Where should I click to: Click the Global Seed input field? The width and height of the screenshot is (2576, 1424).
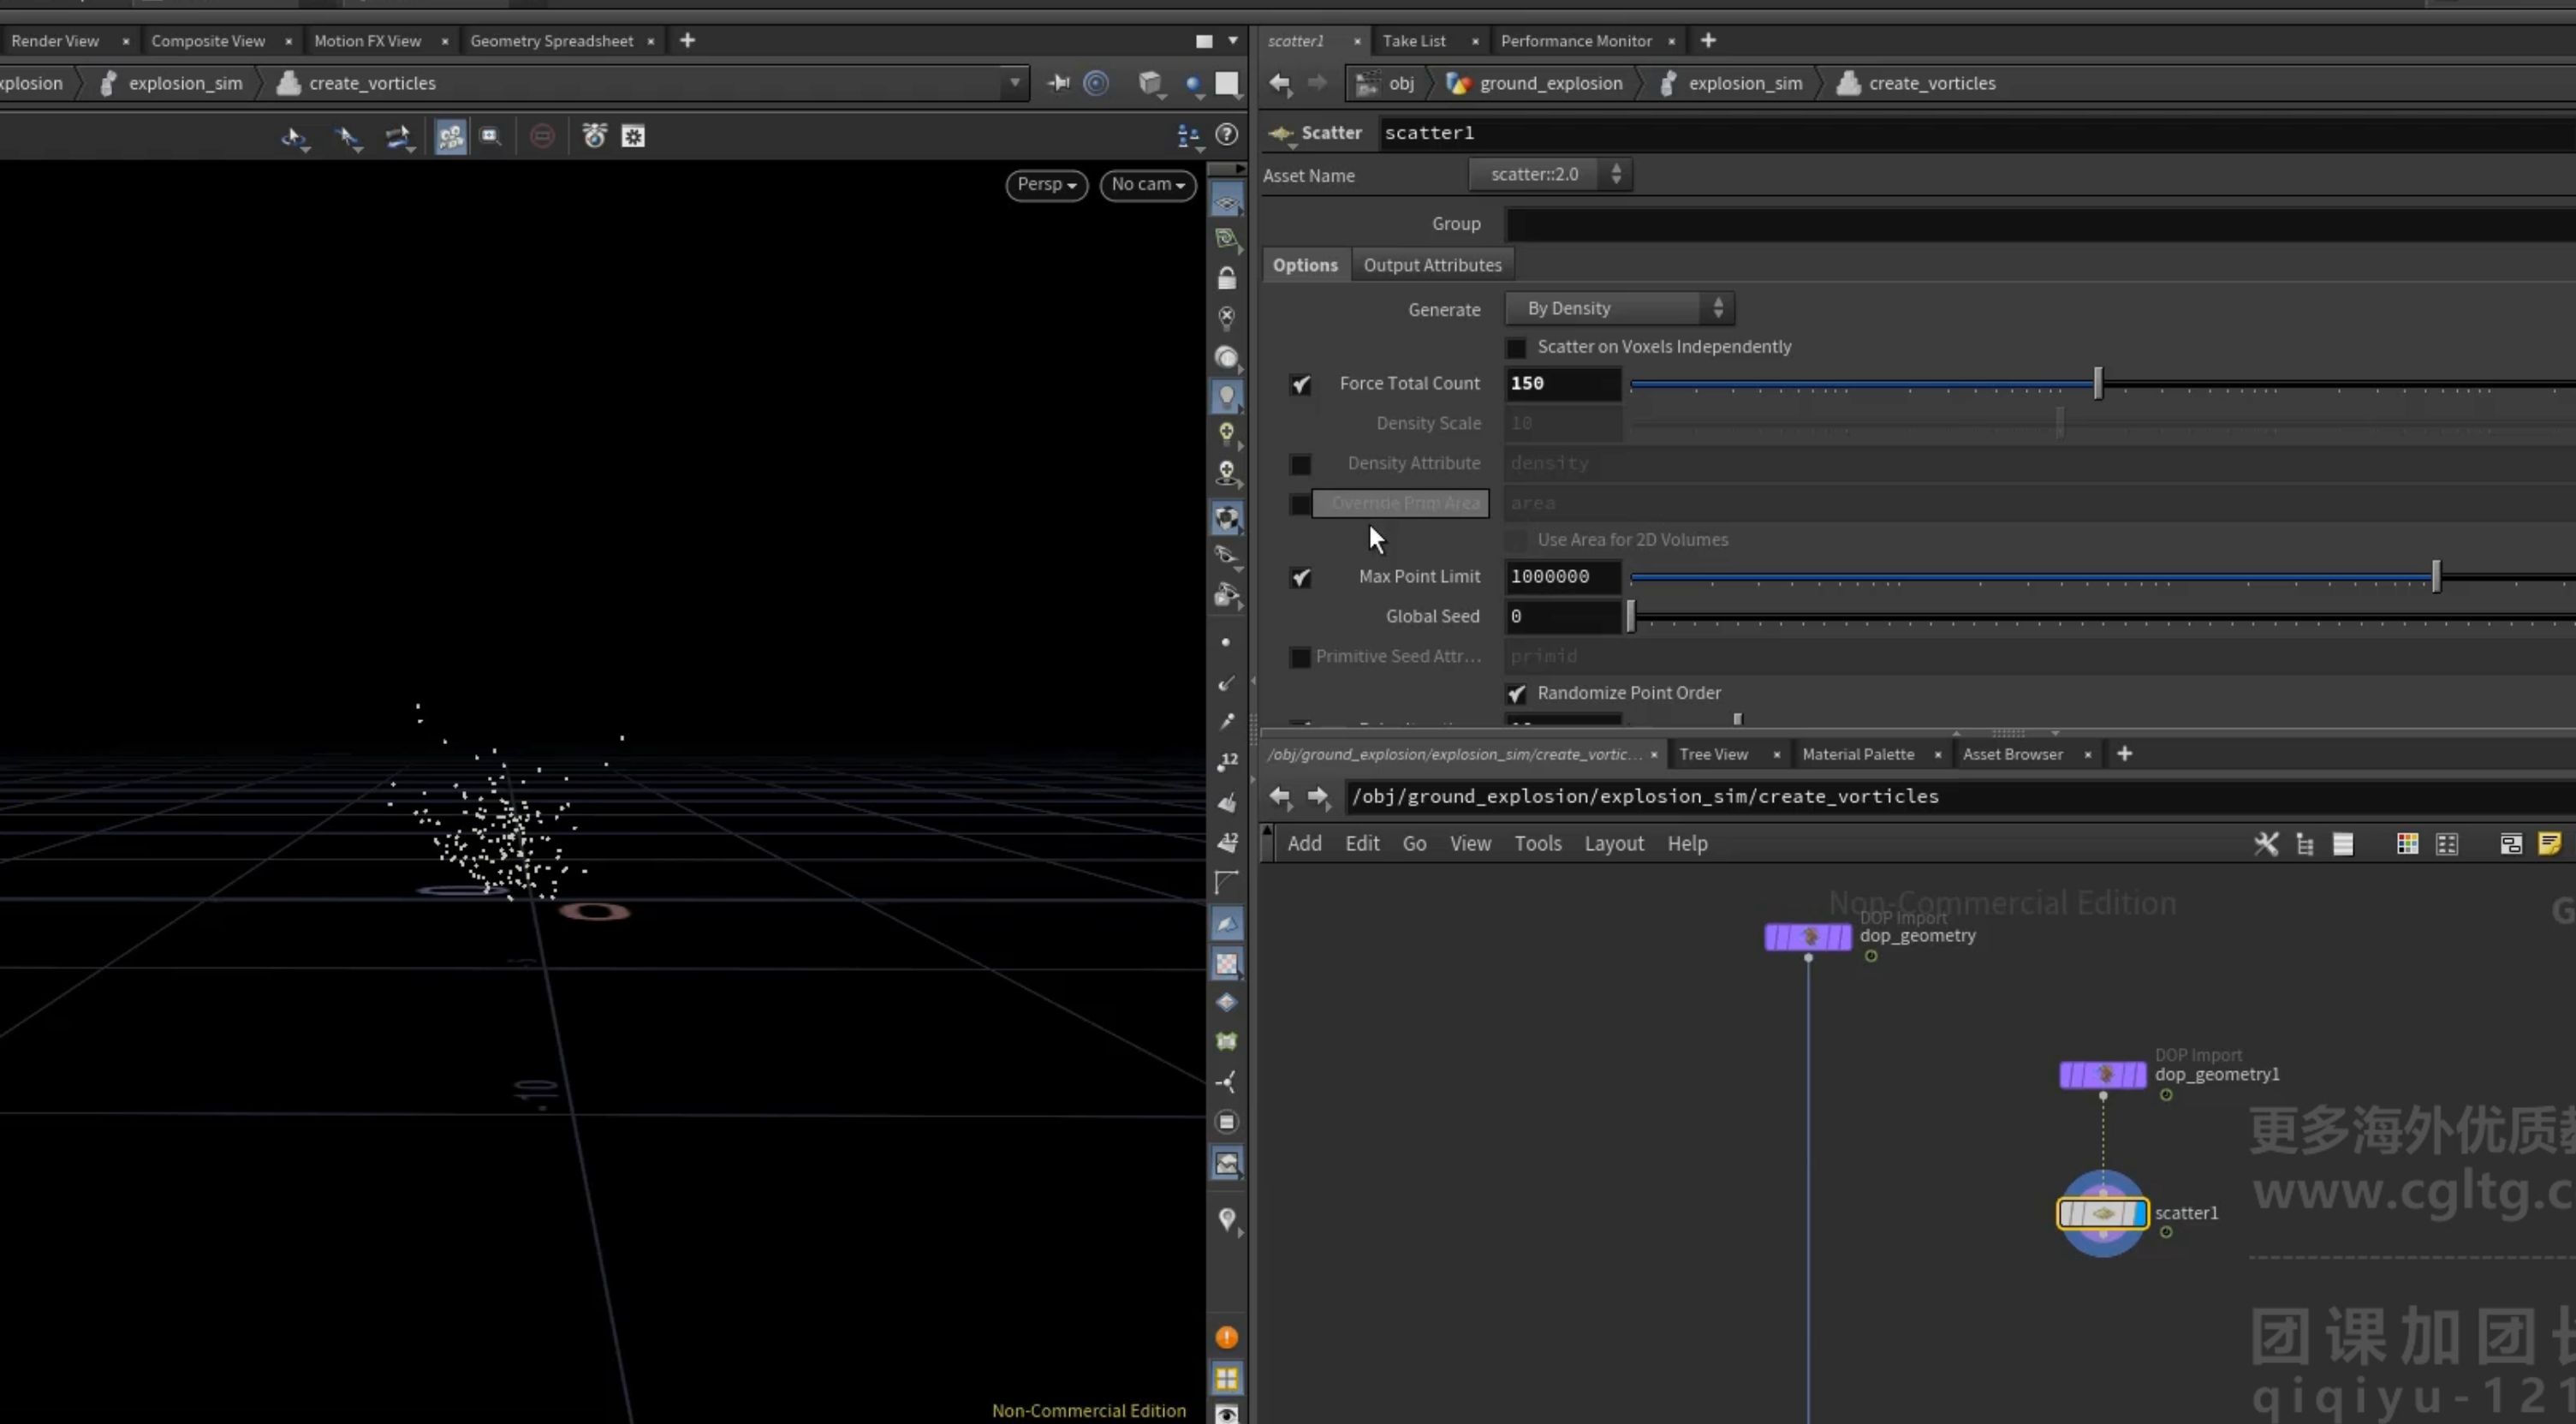[x=1562, y=617]
